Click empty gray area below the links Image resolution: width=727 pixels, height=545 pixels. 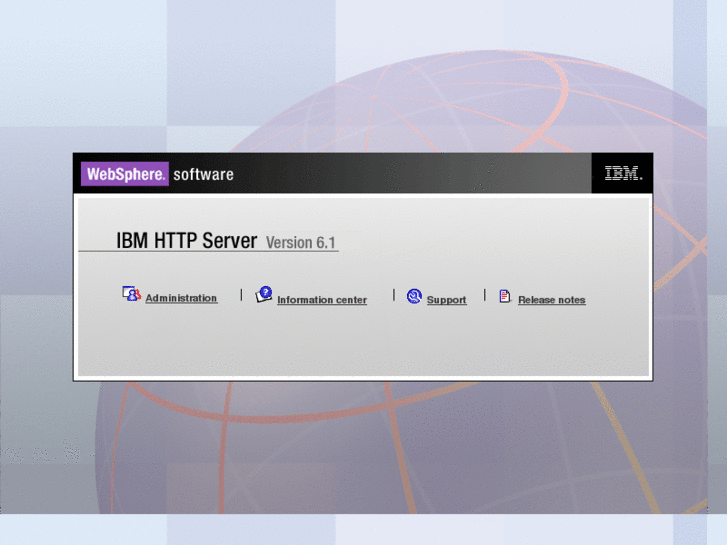tap(360, 345)
